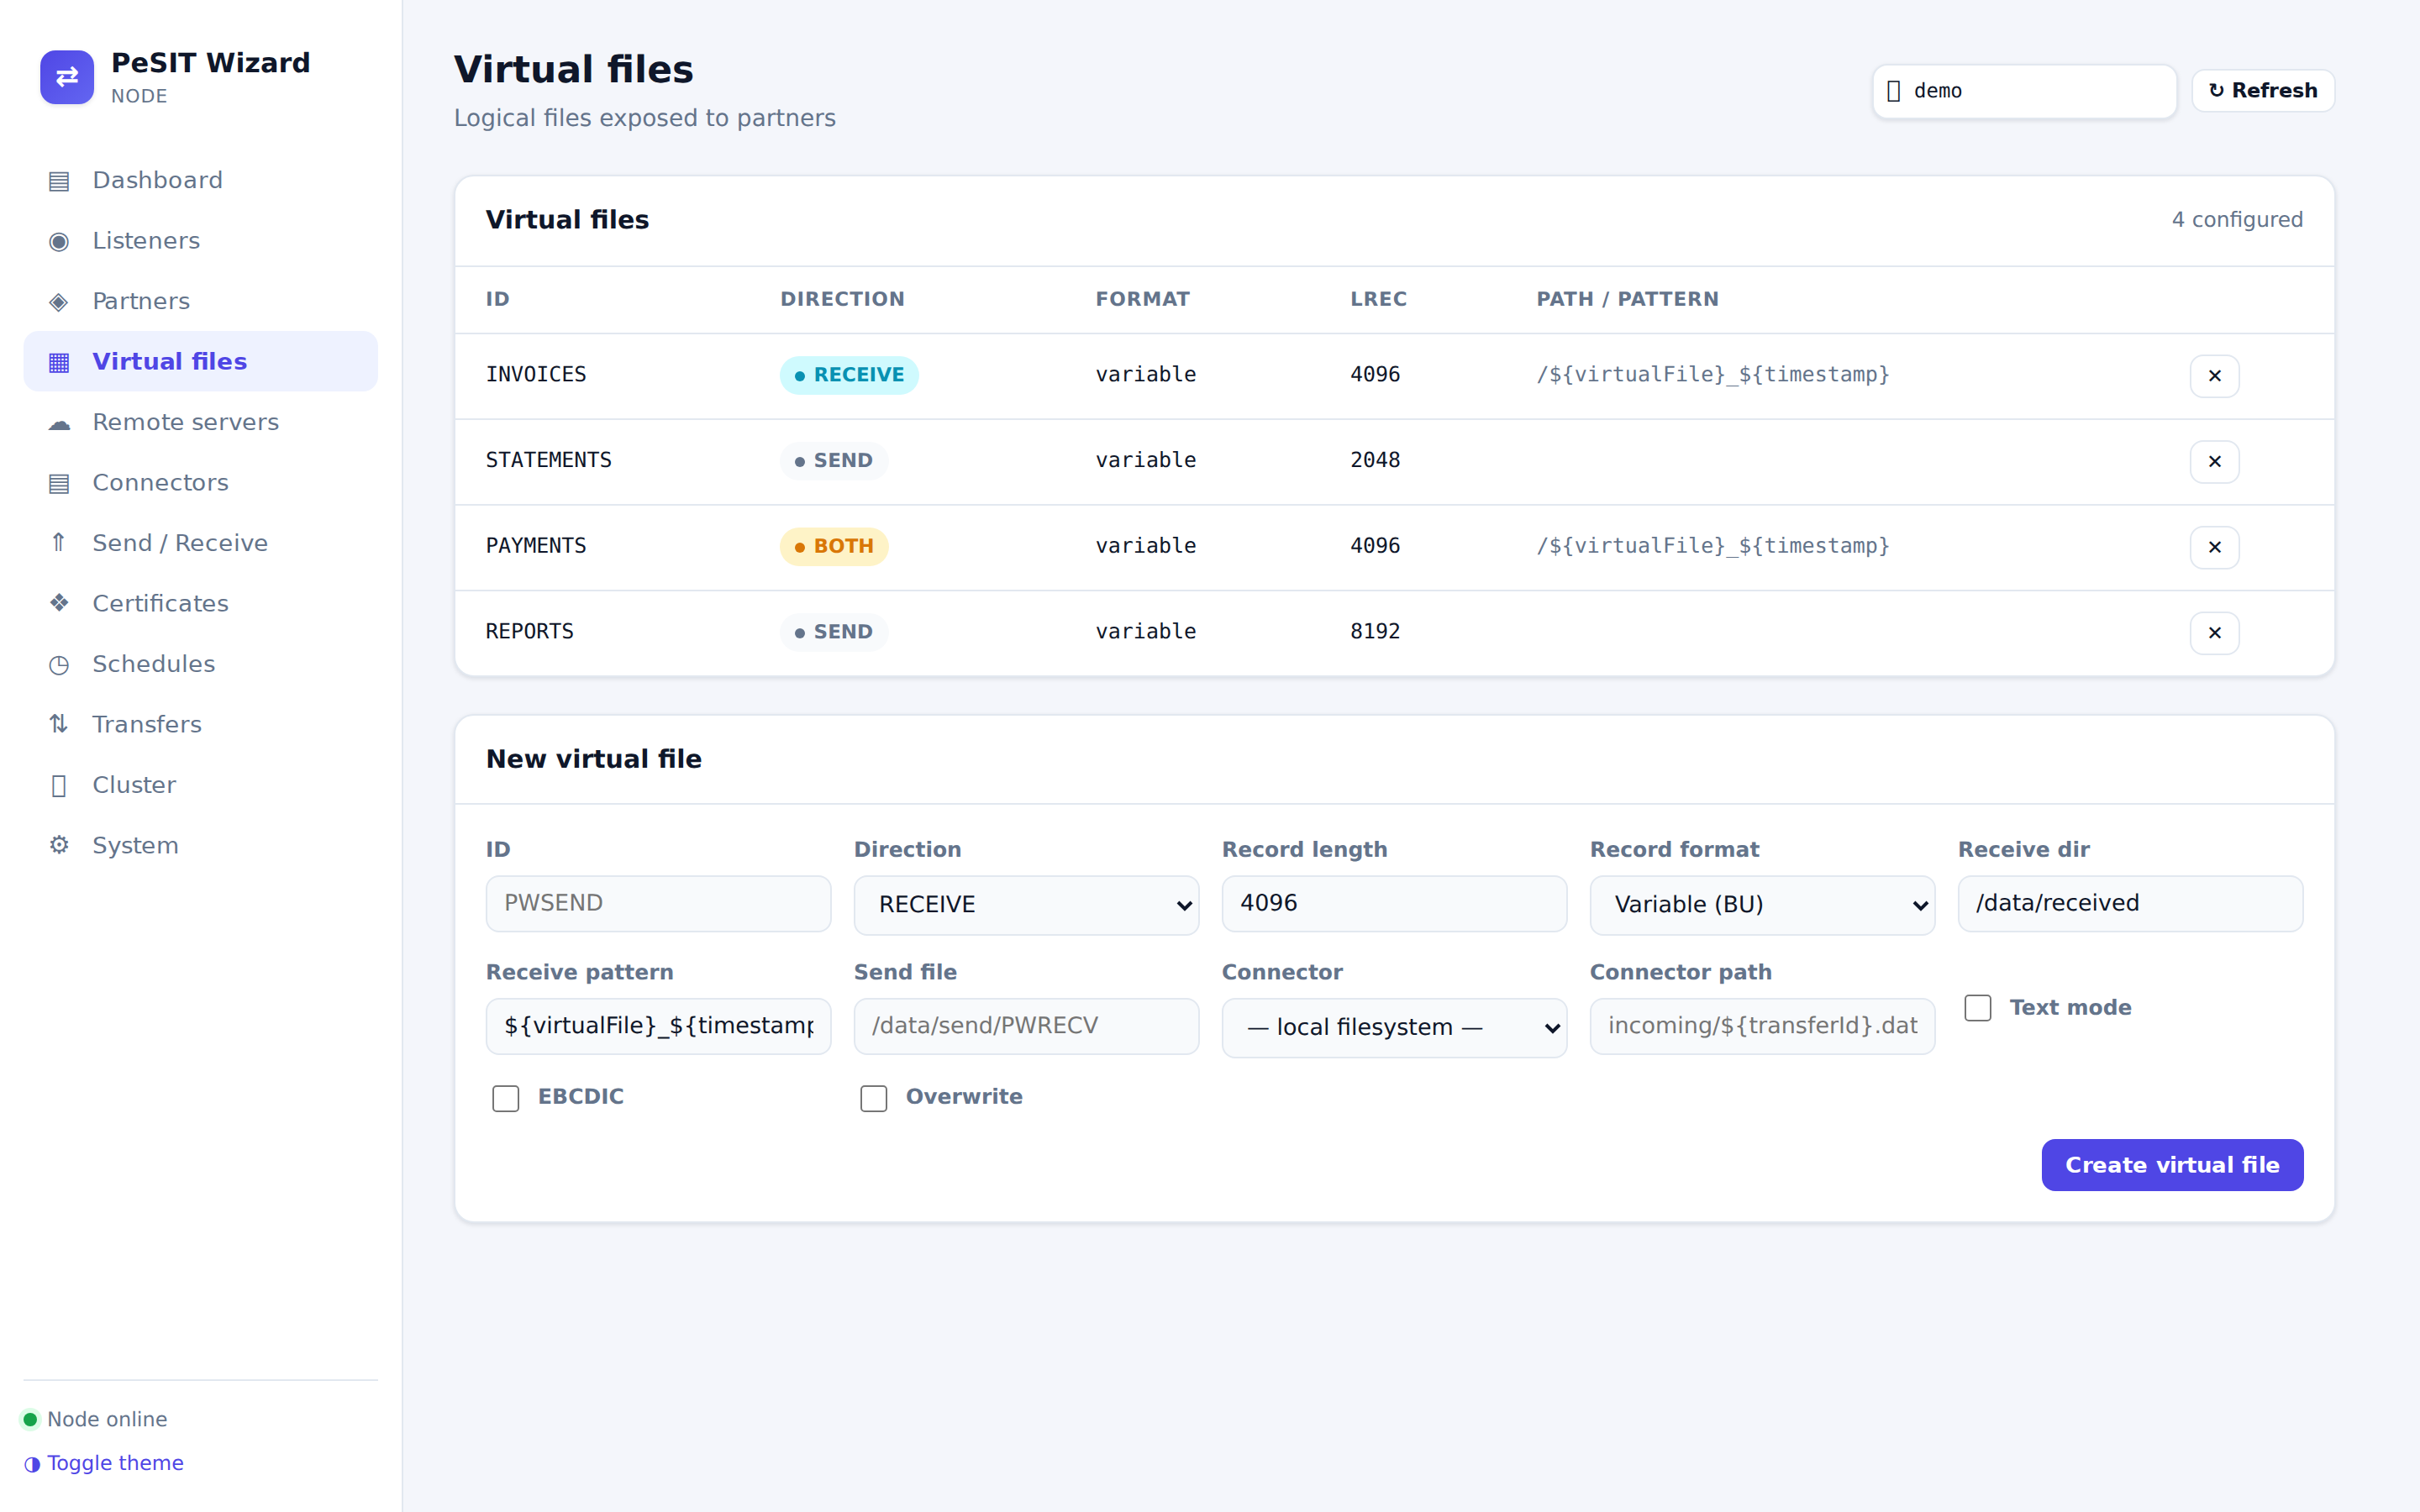The image size is (2420, 1512).
Task: Click the STATEMENTS ID cell
Action: click(549, 461)
